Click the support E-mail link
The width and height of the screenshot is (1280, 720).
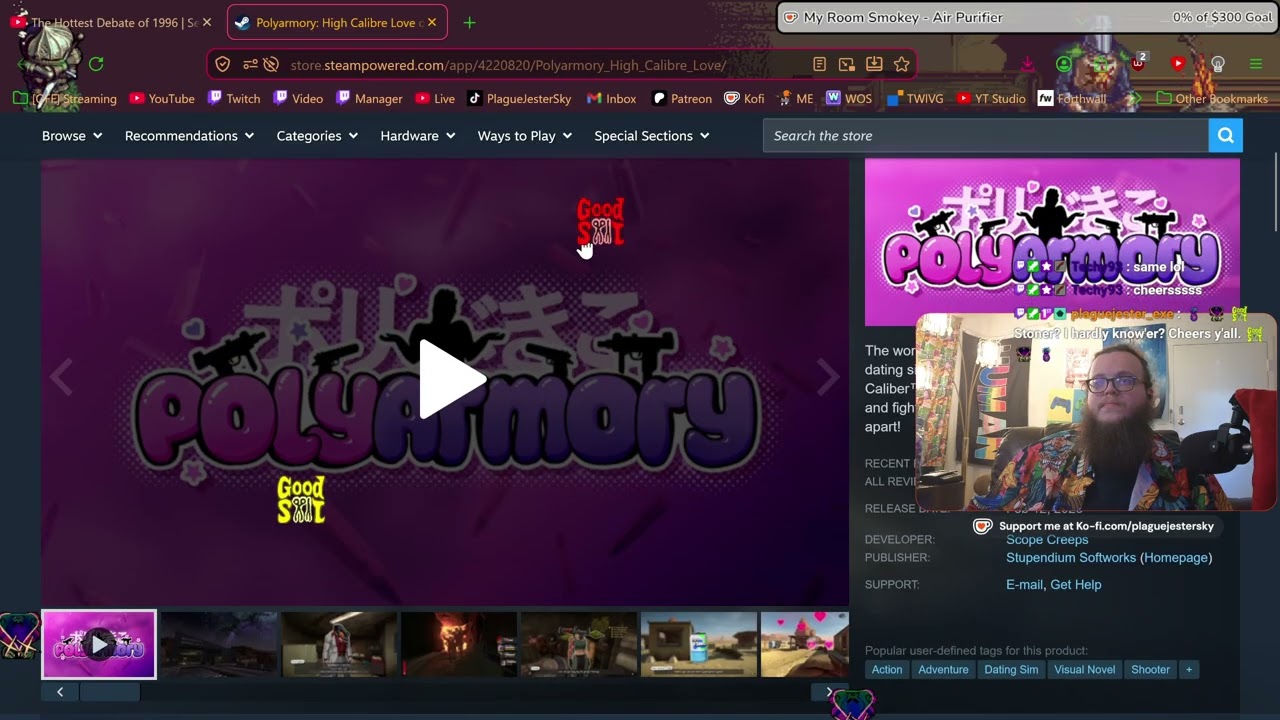1024,584
